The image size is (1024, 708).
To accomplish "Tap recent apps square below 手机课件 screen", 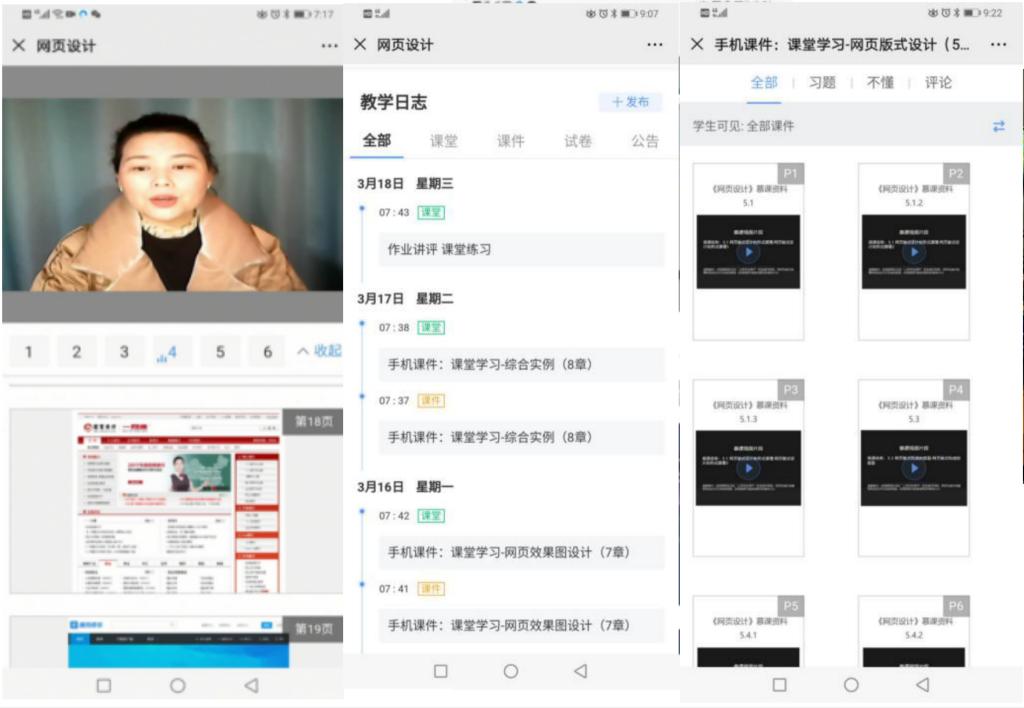I will pos(780,685).
